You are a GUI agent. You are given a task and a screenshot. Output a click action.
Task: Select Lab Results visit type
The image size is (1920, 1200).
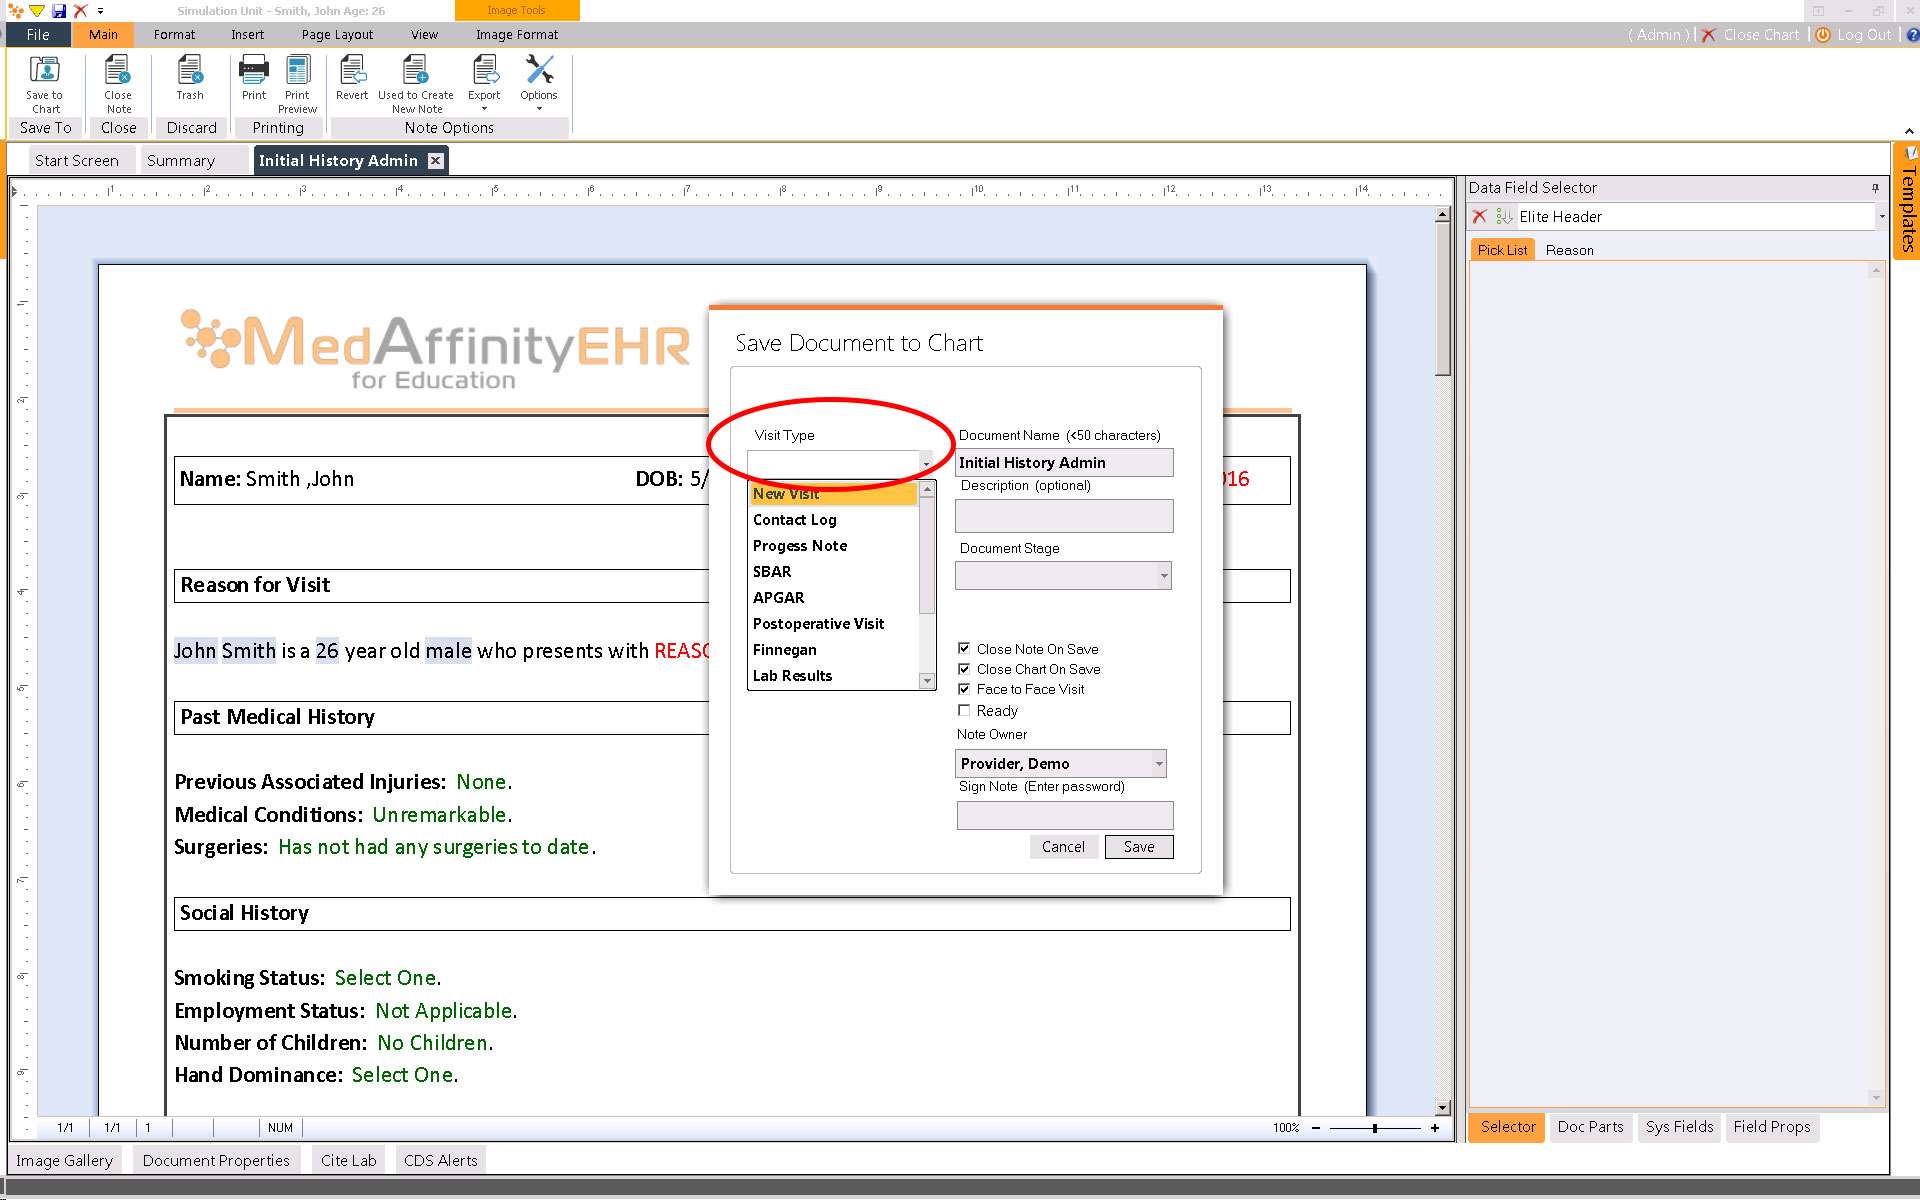click(833, 676)
